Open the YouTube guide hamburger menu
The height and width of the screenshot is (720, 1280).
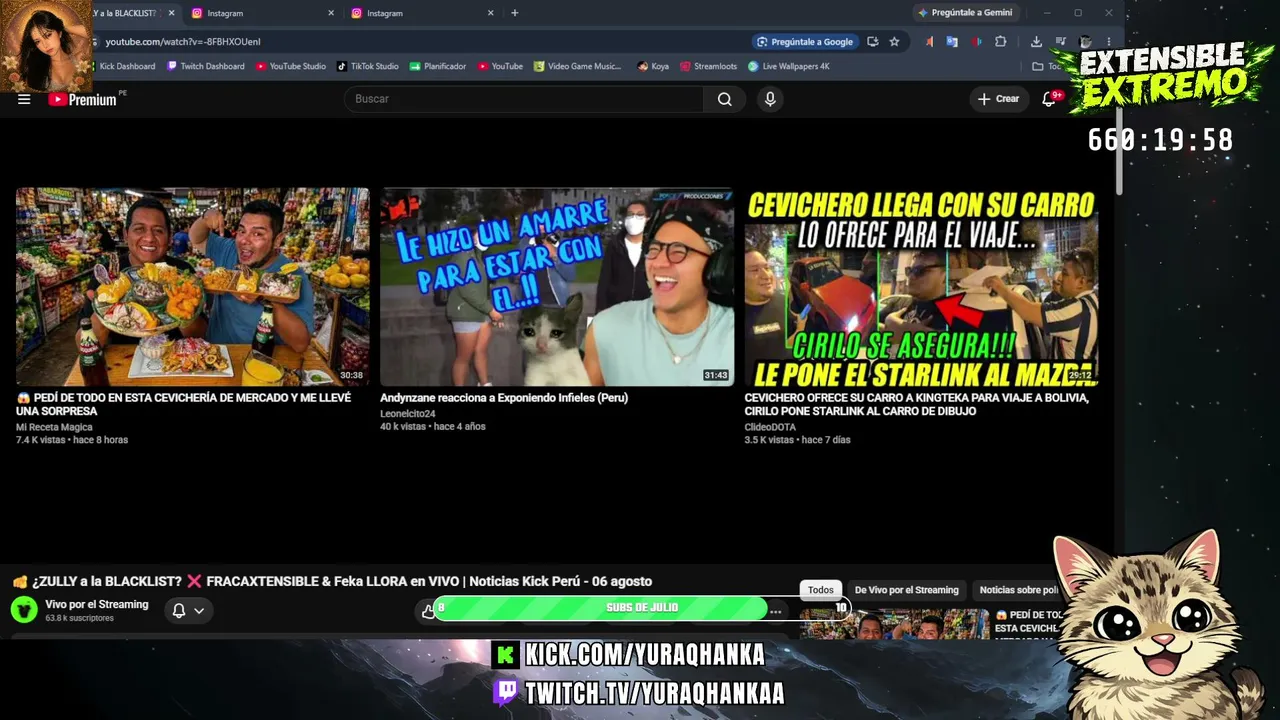[x=24, y=99]
